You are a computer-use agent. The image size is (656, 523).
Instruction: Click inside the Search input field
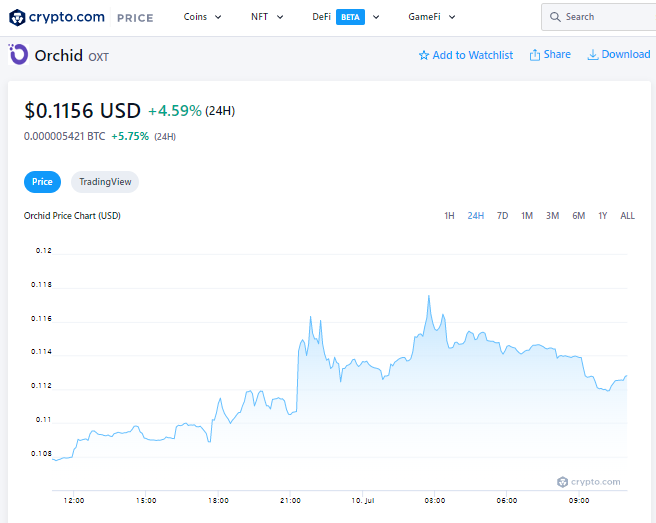point(605,17)
